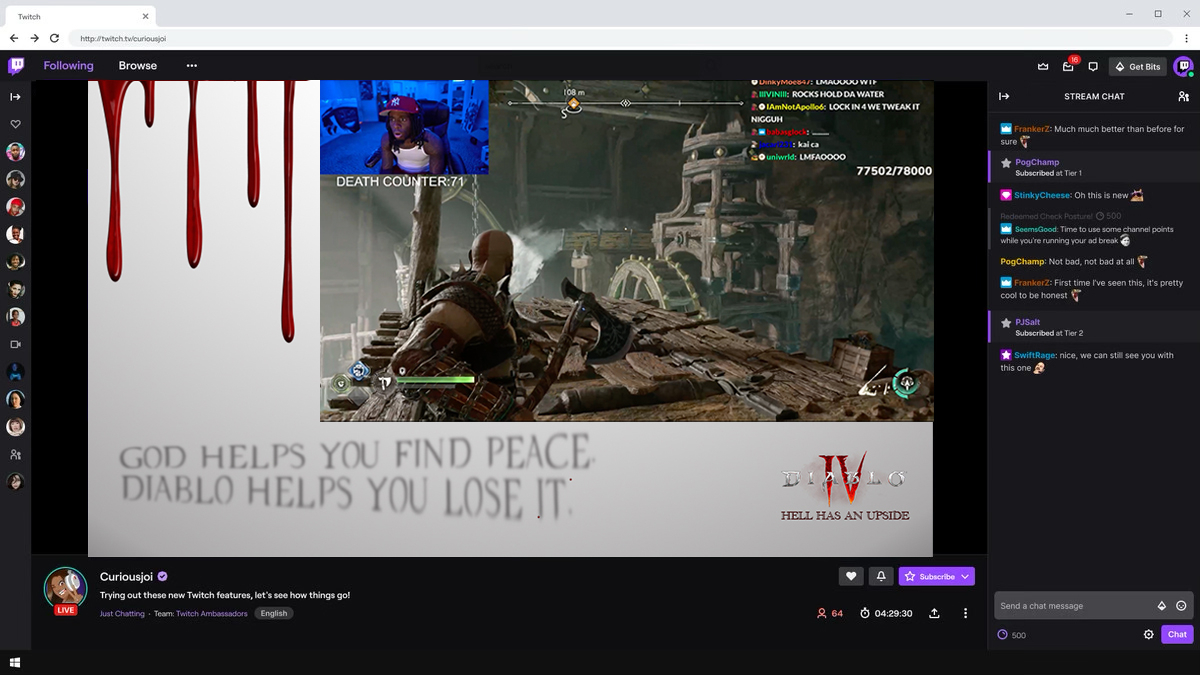Click the browser forward arrow
Viewport: 1200px width, 675px height.
point(34,38)
